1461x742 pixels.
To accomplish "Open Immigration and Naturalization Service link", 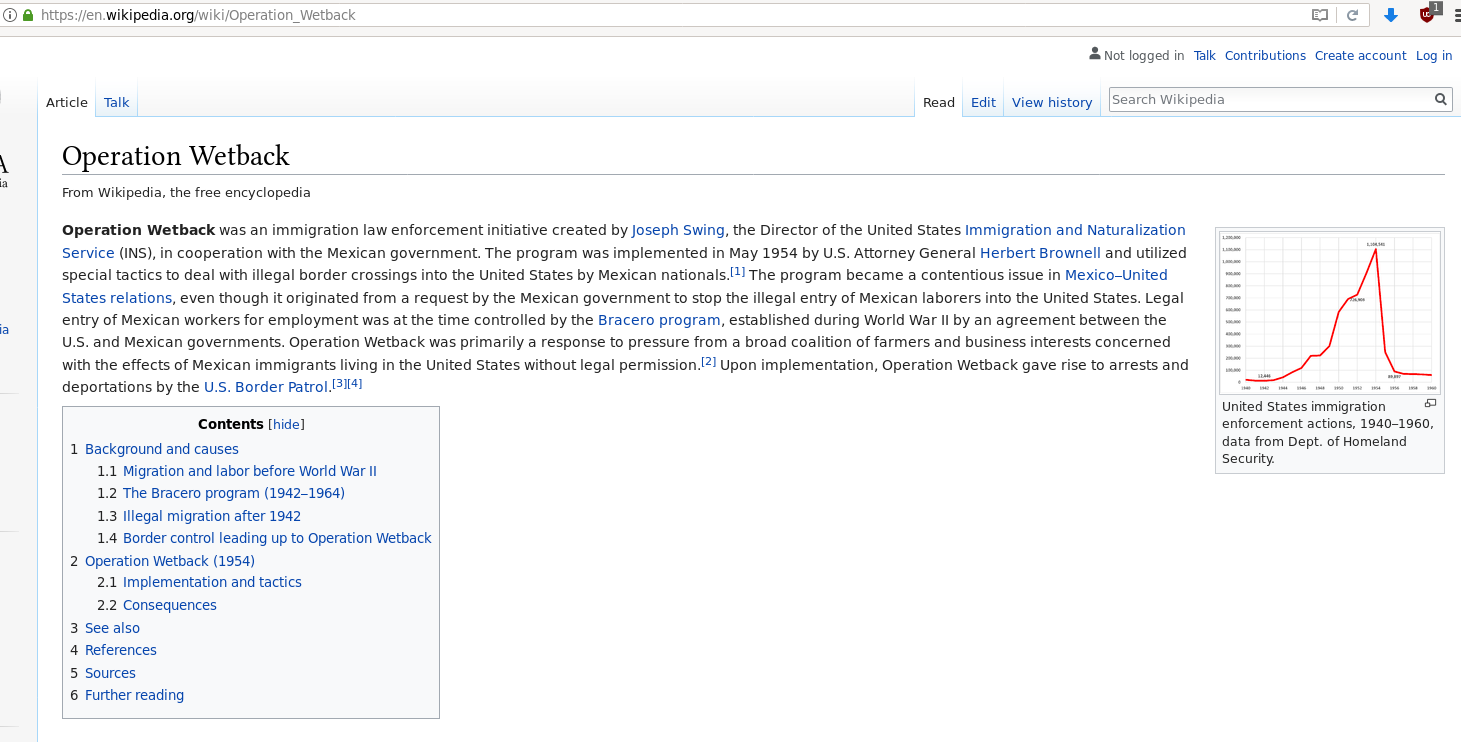I will click(x=1075, y=230).
